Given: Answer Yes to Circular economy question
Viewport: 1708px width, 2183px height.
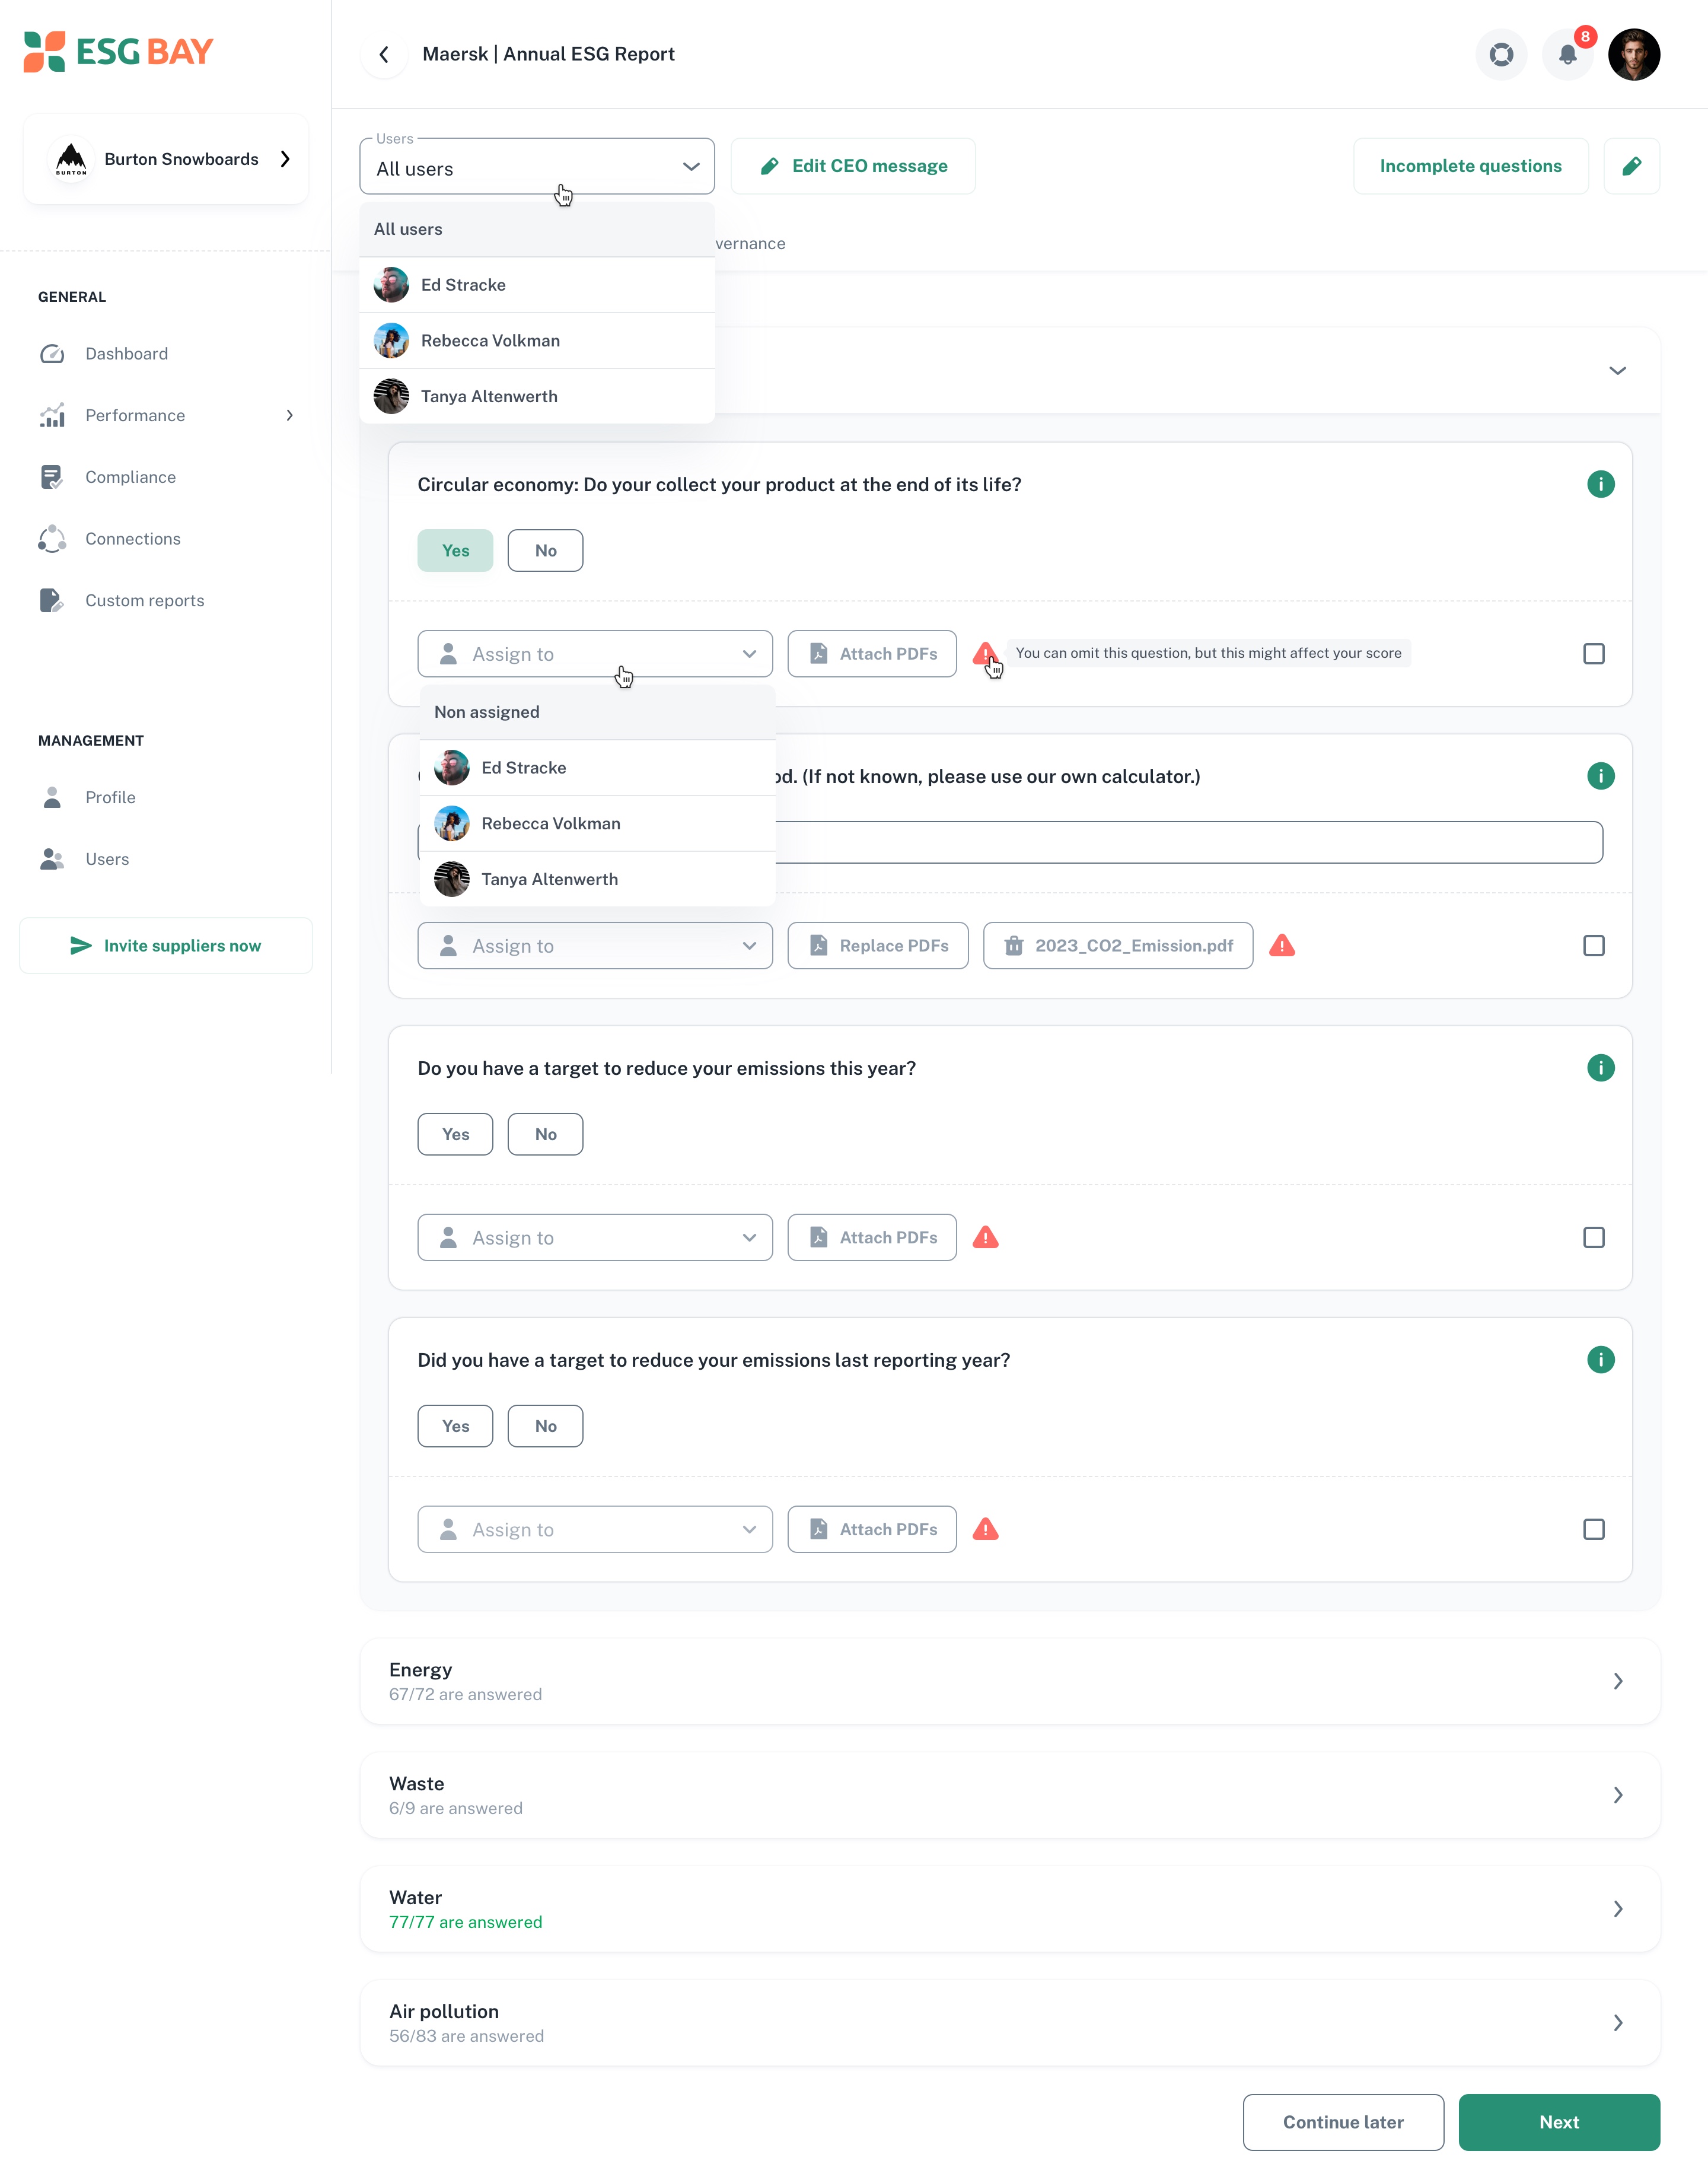Looking at the screenshot, I should coord(456,551).
